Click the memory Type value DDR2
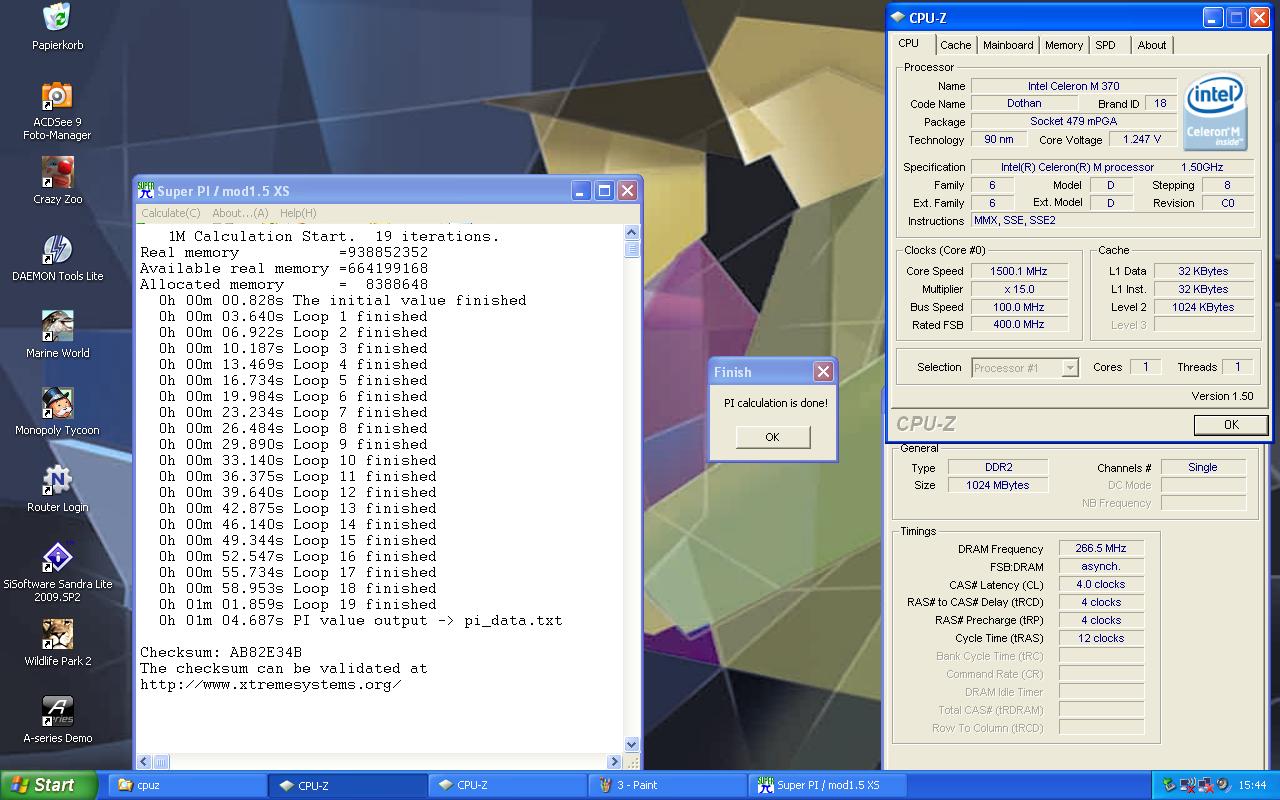The image size is (1280, 800). click(x=998, y=467)
